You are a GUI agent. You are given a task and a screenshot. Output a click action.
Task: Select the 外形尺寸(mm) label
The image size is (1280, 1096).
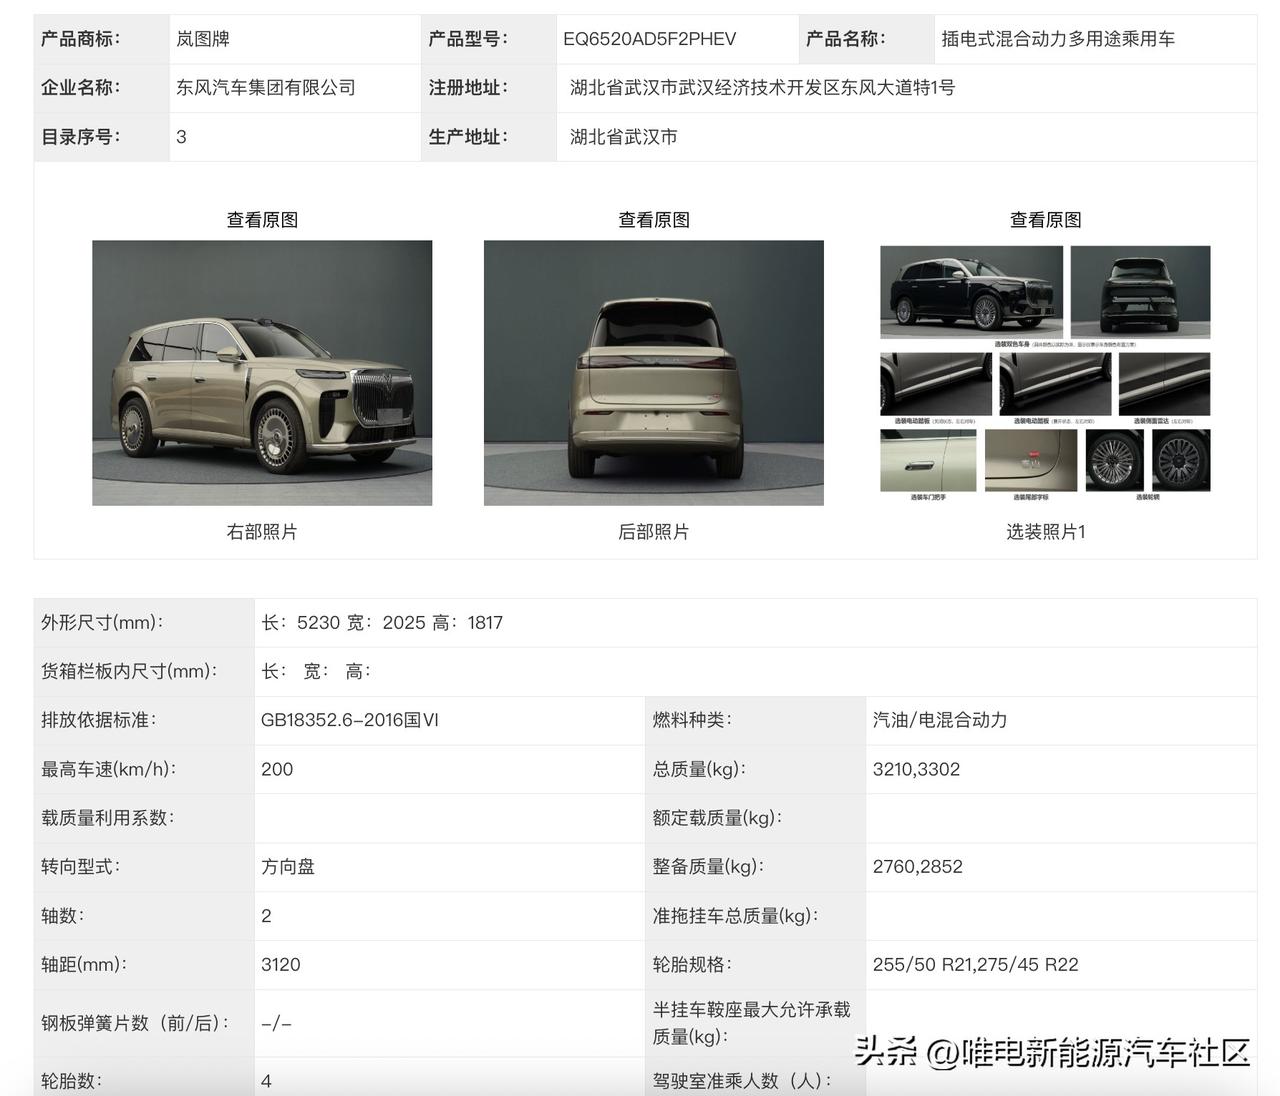coord(102,623)
